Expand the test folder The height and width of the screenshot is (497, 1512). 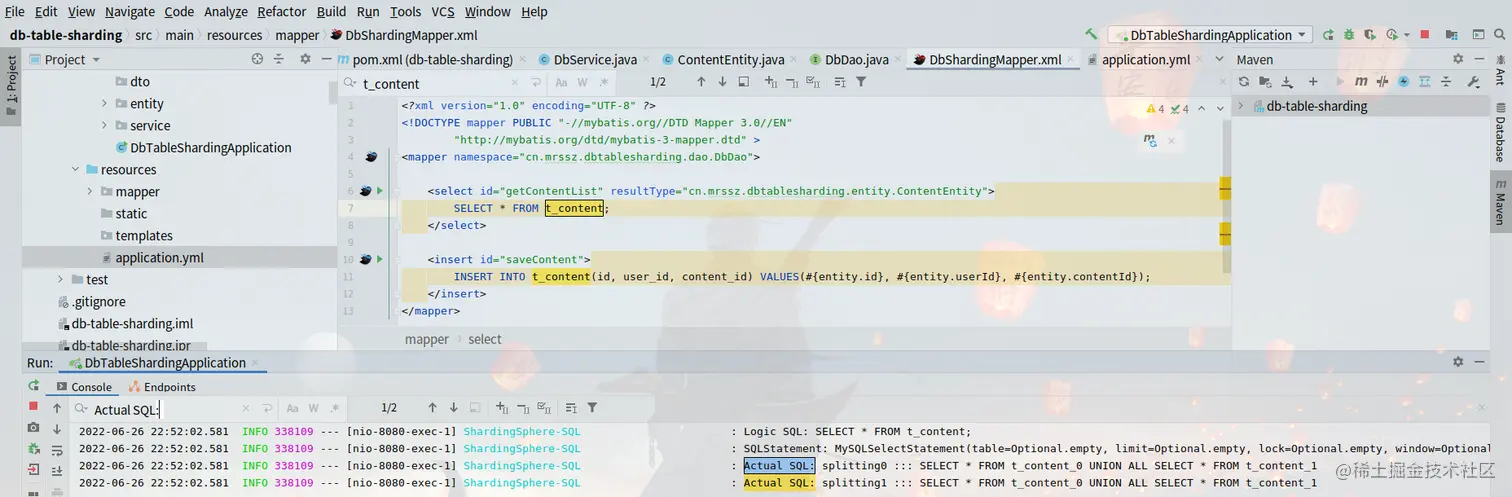tap(61, 279)
